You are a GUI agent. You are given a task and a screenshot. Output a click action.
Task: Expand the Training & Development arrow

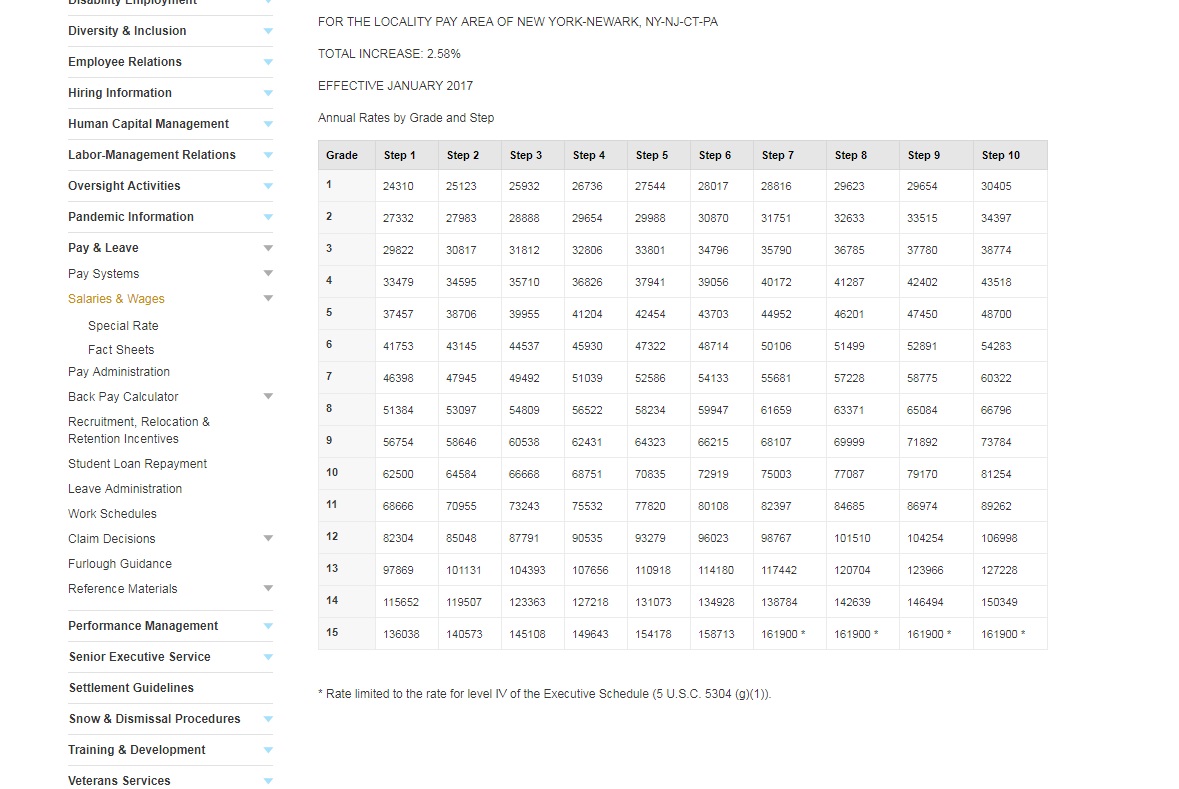pyautogui.click(x=268, y=750)
